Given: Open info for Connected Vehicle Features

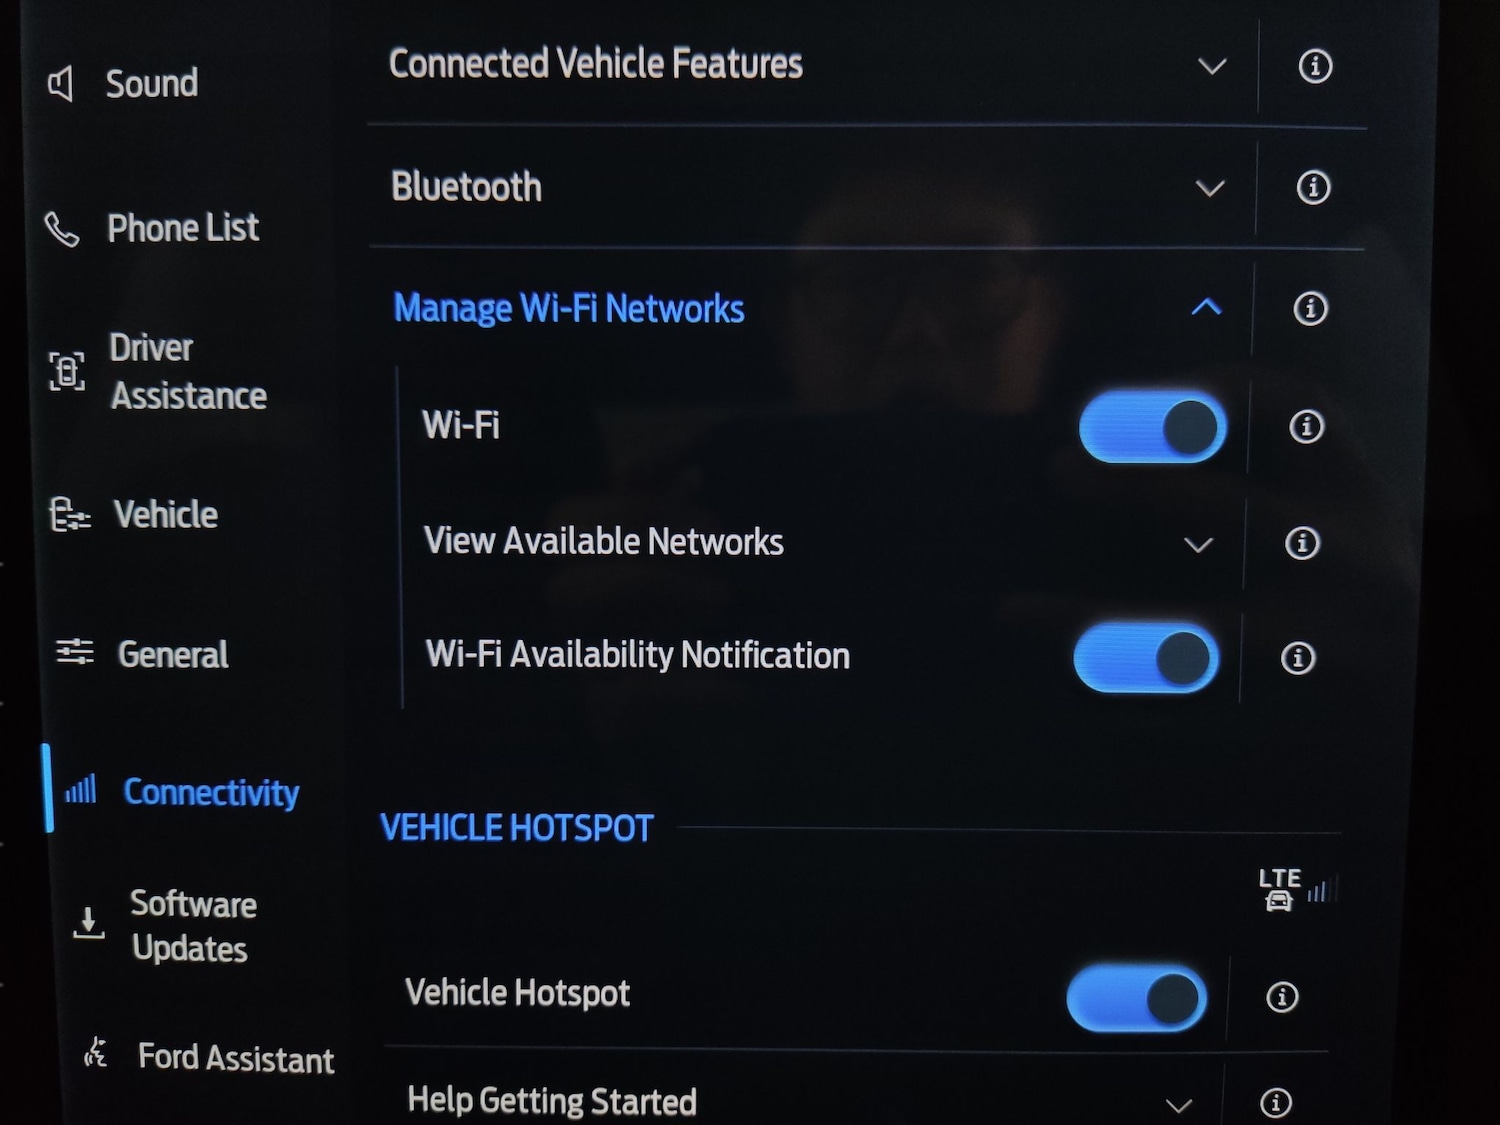Looking at the screenshot, I should pyautogui.click(x=1315, y=66).
